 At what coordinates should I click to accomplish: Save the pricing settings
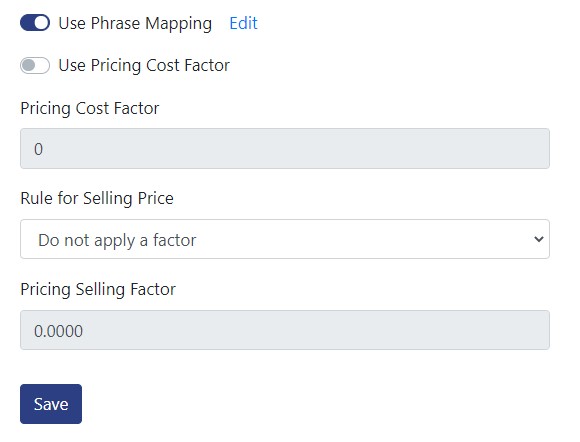(x=51, y=404)
